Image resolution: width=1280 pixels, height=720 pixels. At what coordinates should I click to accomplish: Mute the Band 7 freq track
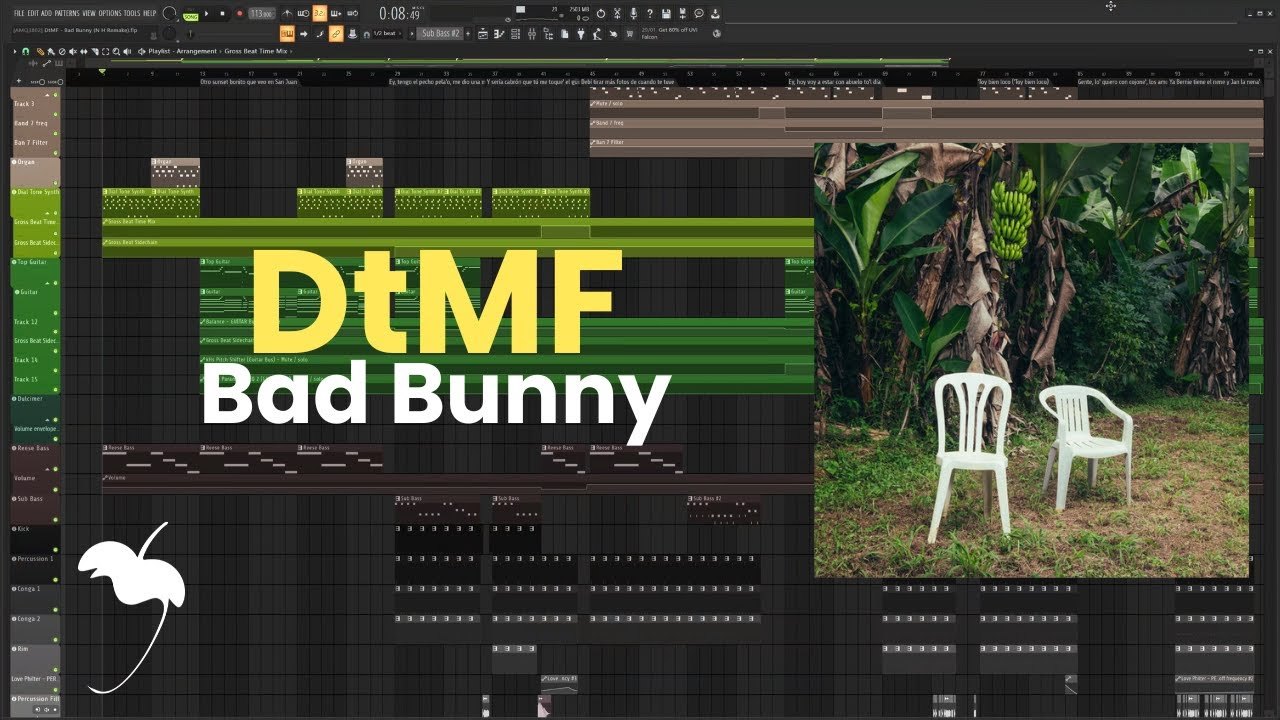click(x=55, y=134)
